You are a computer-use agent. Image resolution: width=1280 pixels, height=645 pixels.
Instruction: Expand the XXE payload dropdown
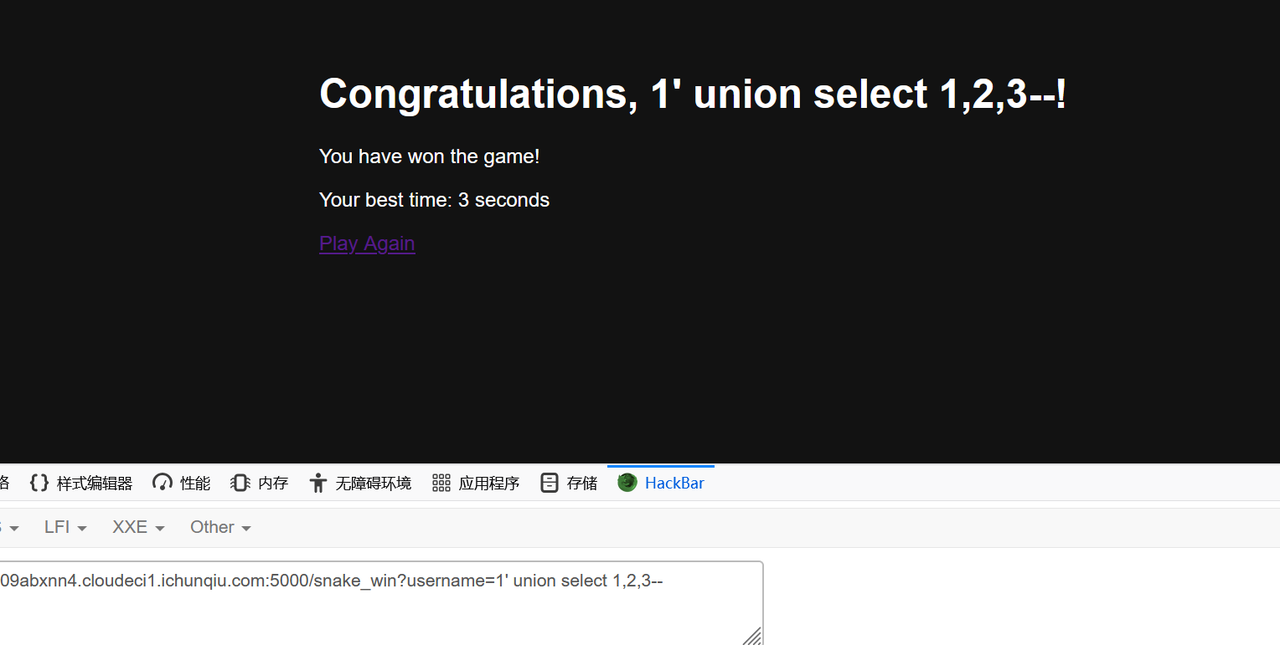pos(138,527)
